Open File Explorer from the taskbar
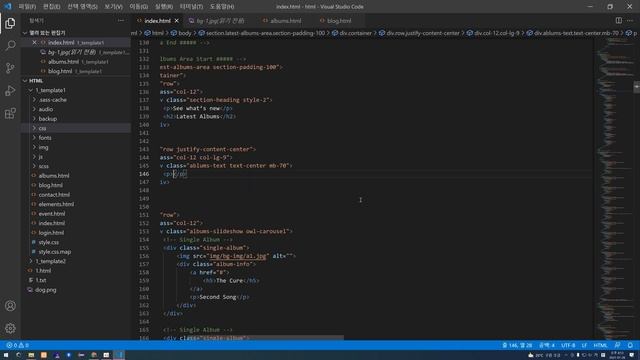Viewport: 640px width, 360px height. point(31,355)
